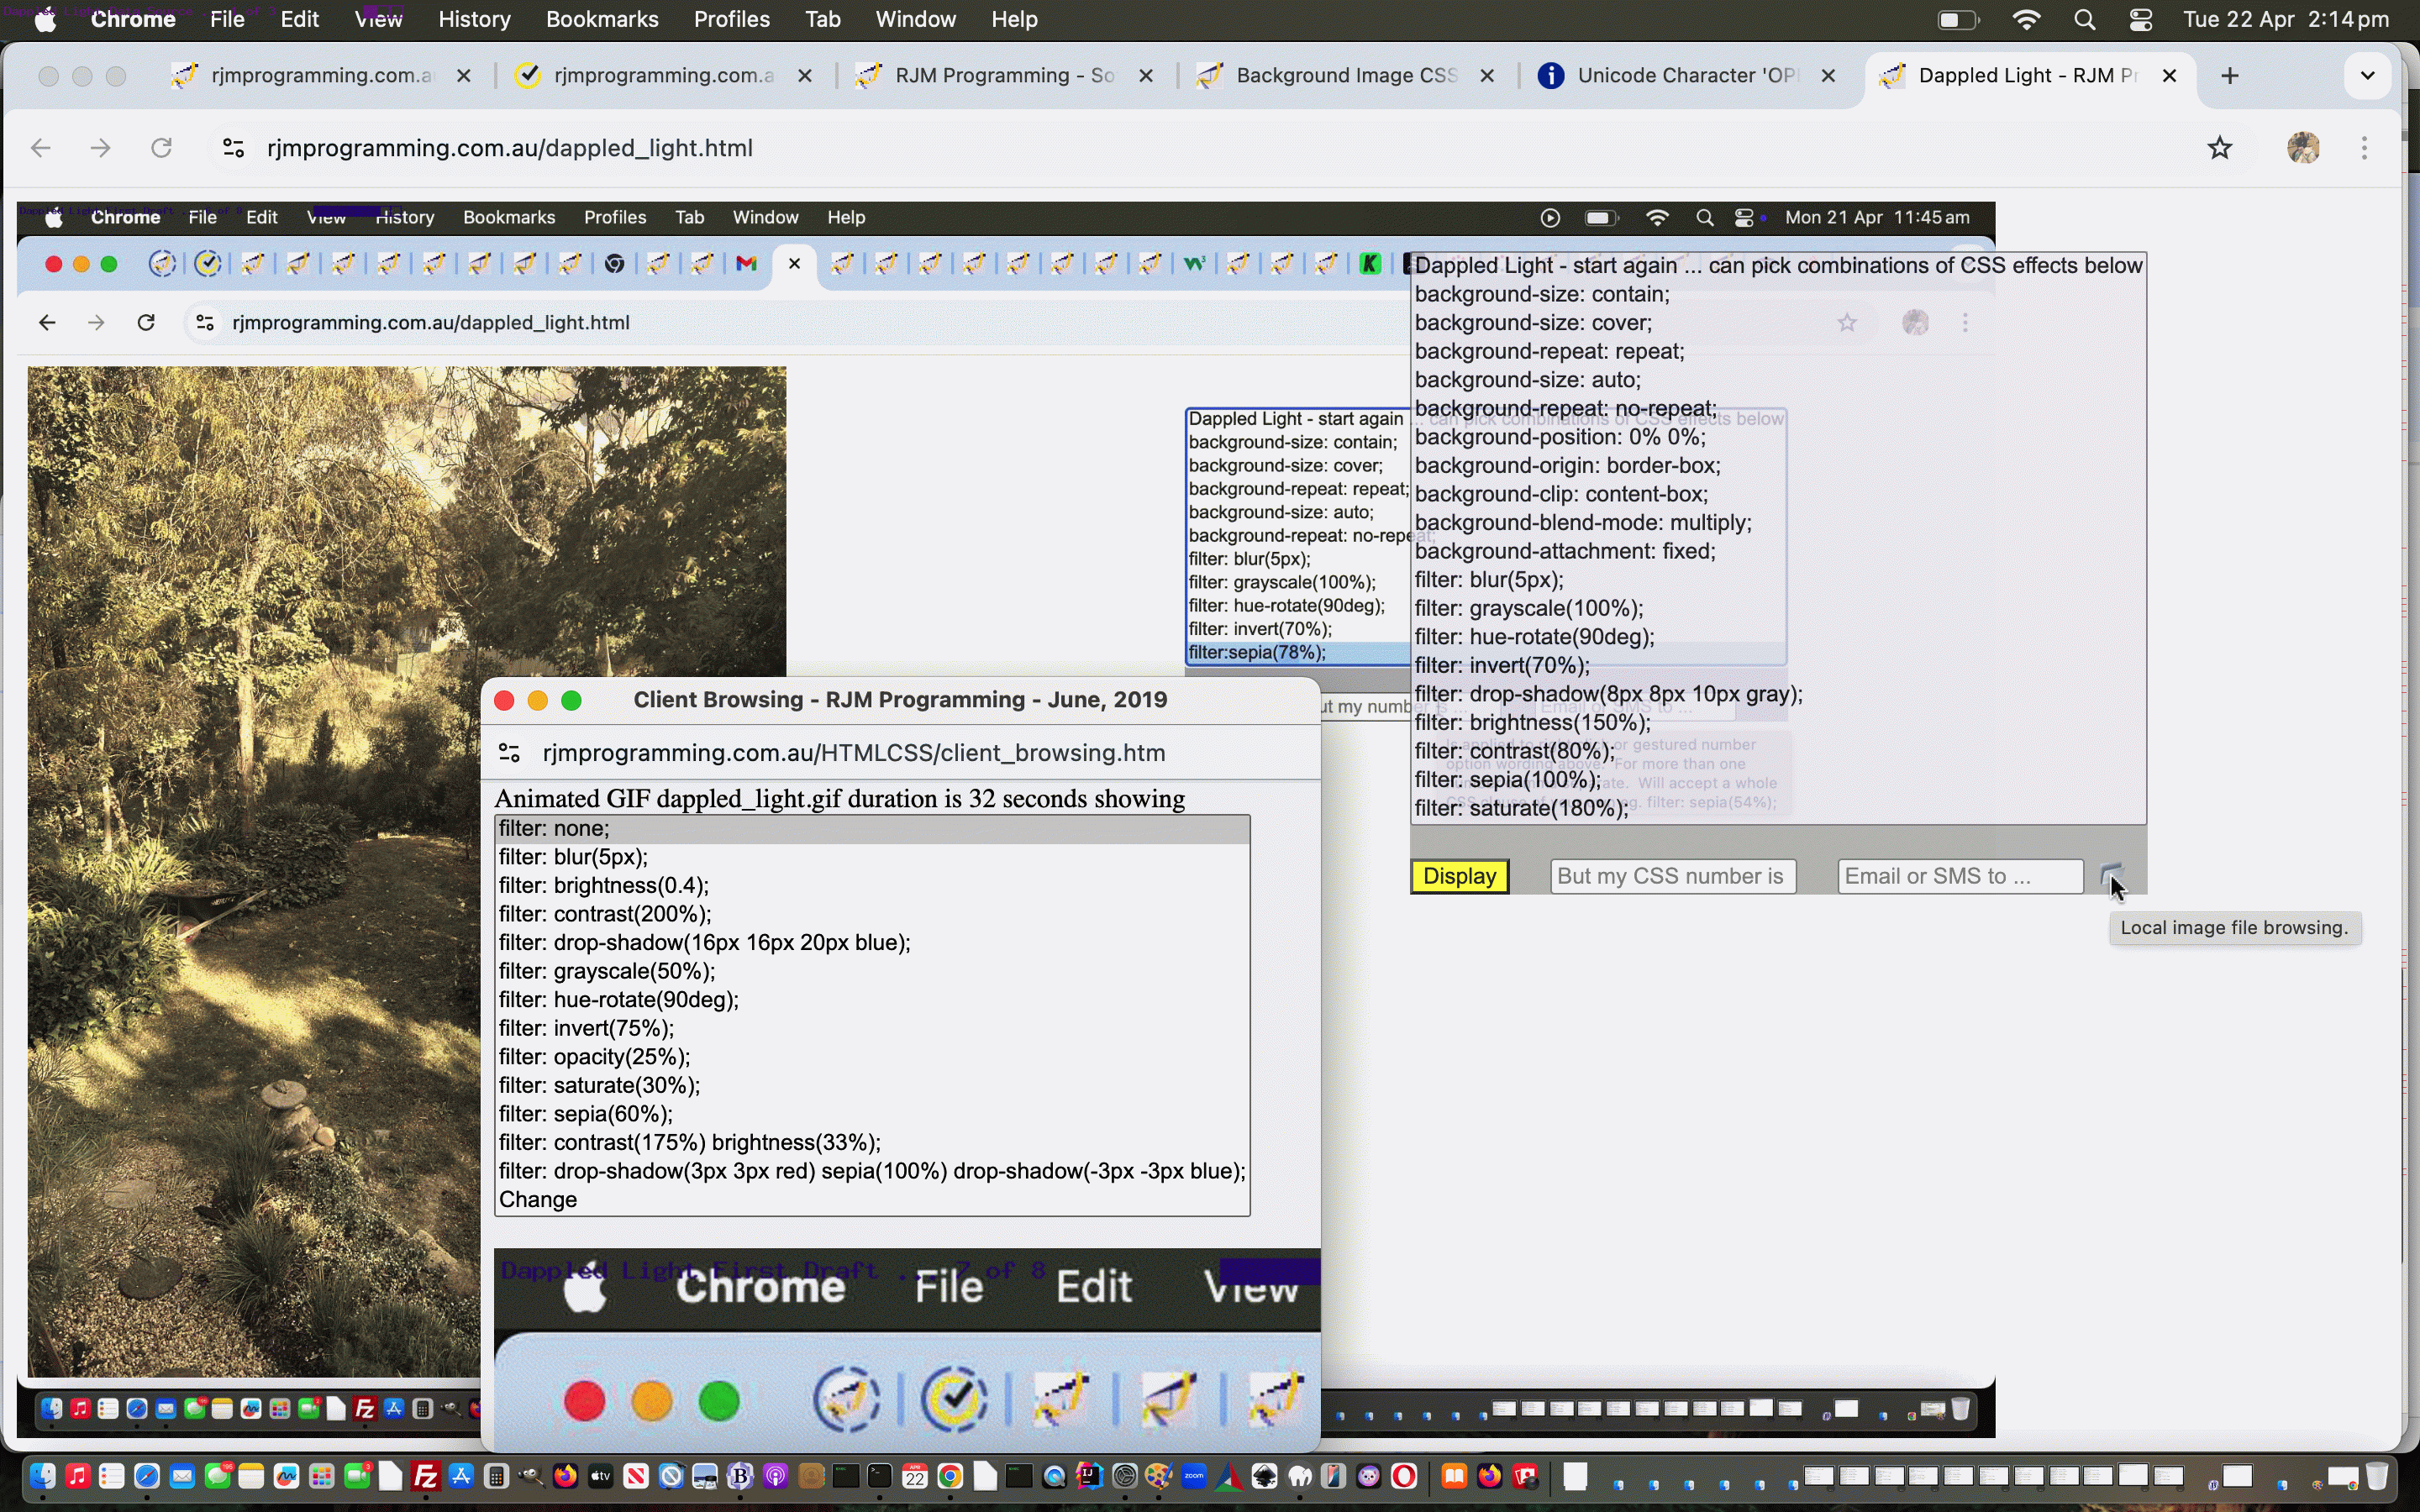Viewport: 2420px width, 1512px height.
Task: Open the App Store from the Dock
Action: click(x=461, y=1476)
